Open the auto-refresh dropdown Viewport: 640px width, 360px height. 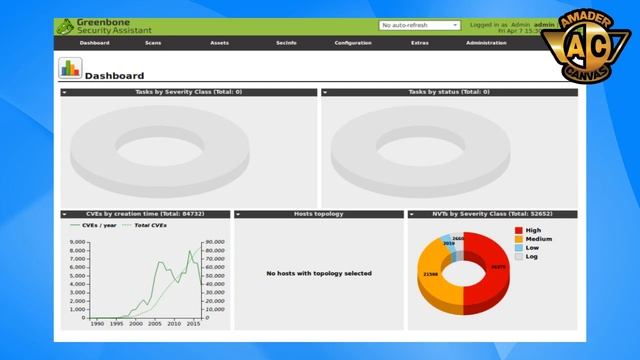coord(419,25)
